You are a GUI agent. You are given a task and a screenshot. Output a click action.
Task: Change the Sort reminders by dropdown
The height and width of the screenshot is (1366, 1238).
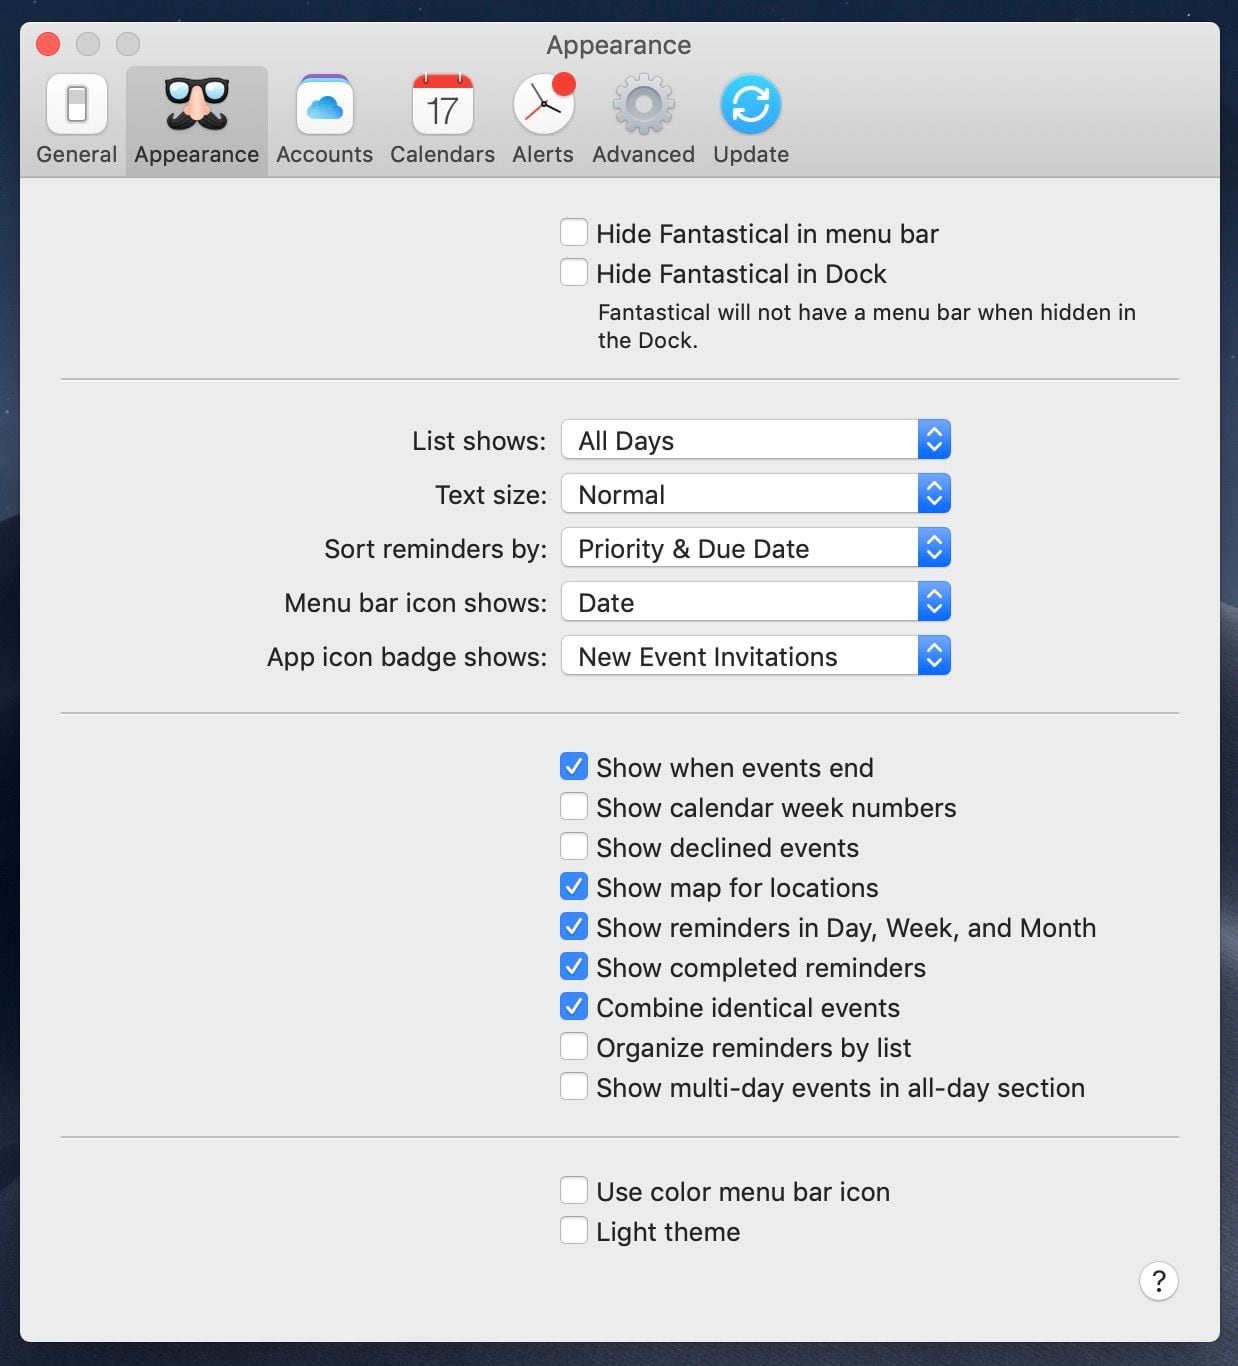pyautogui.click(x=755, y=548)
